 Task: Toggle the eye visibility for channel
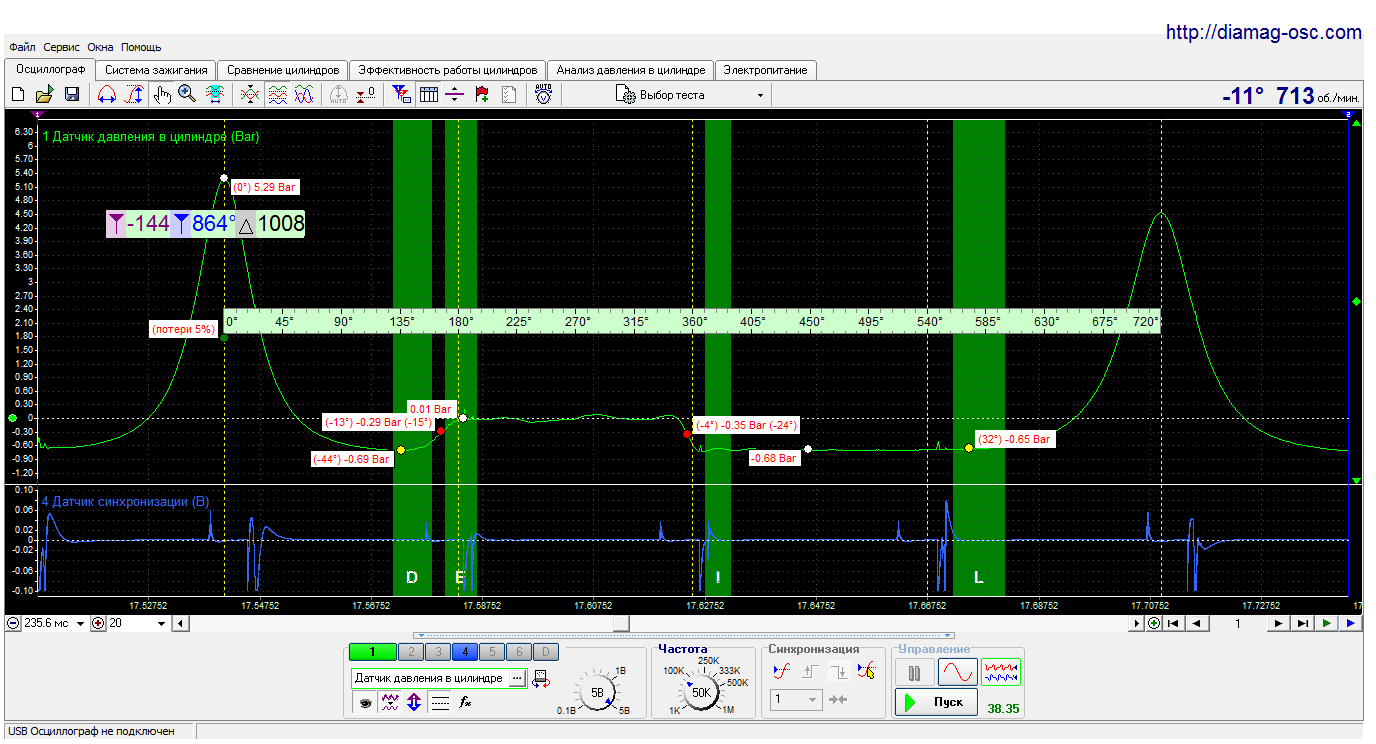pos(366,703)
